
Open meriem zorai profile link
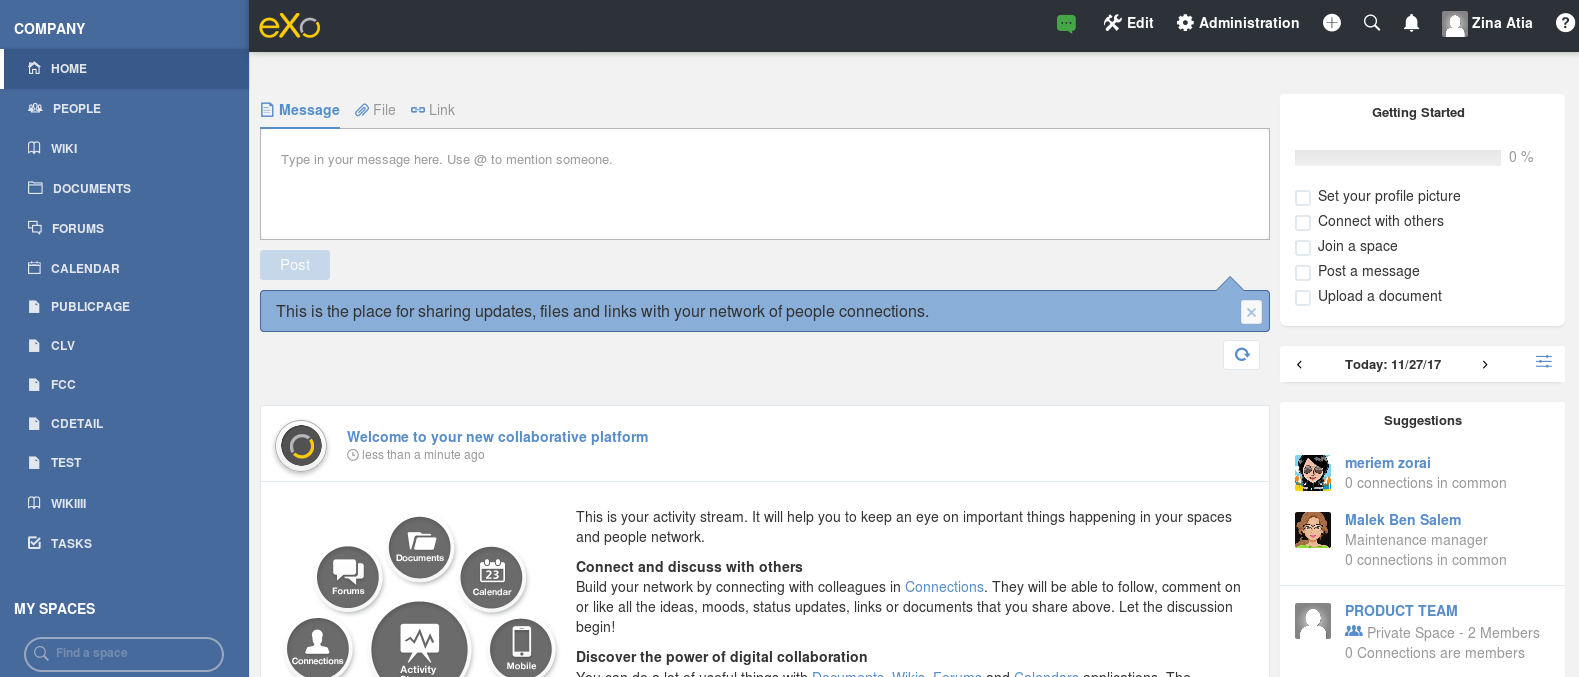tap(1388, 463)
